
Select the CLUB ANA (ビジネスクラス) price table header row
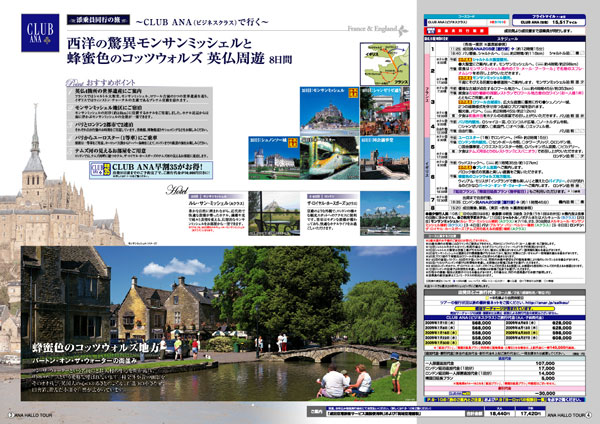[x=504, y=318]
